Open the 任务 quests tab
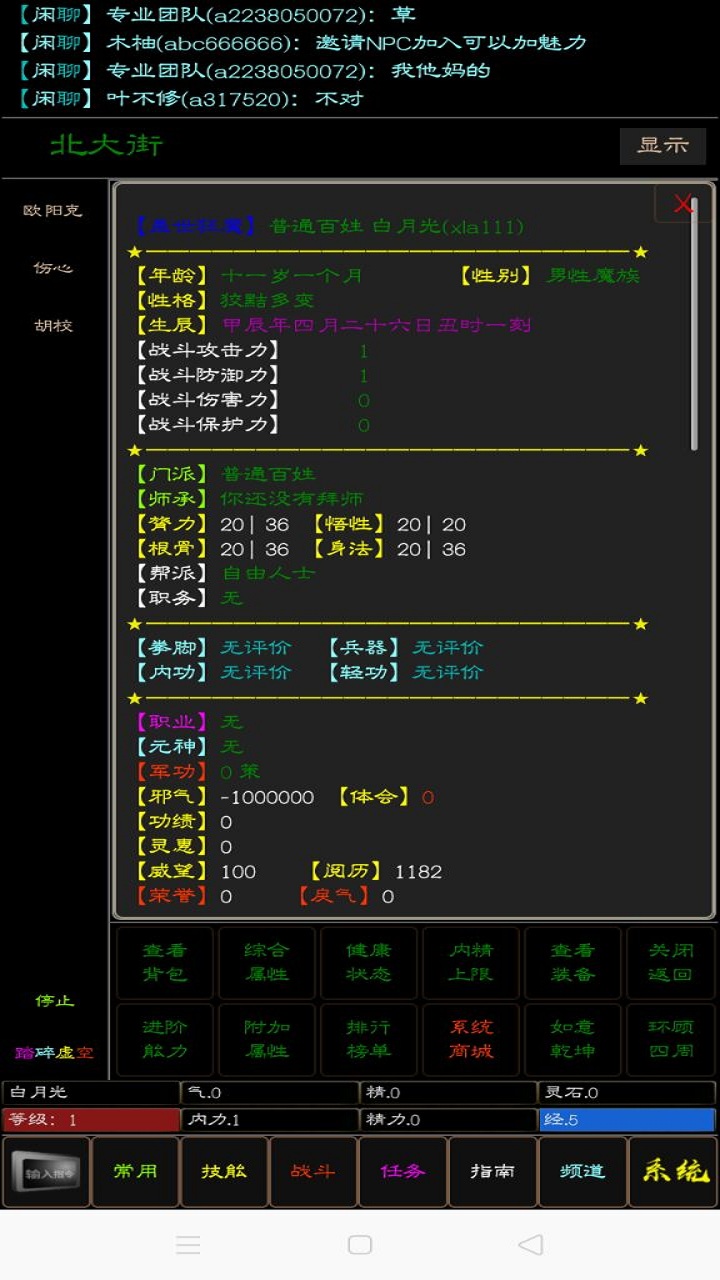 coord(403,1172)
